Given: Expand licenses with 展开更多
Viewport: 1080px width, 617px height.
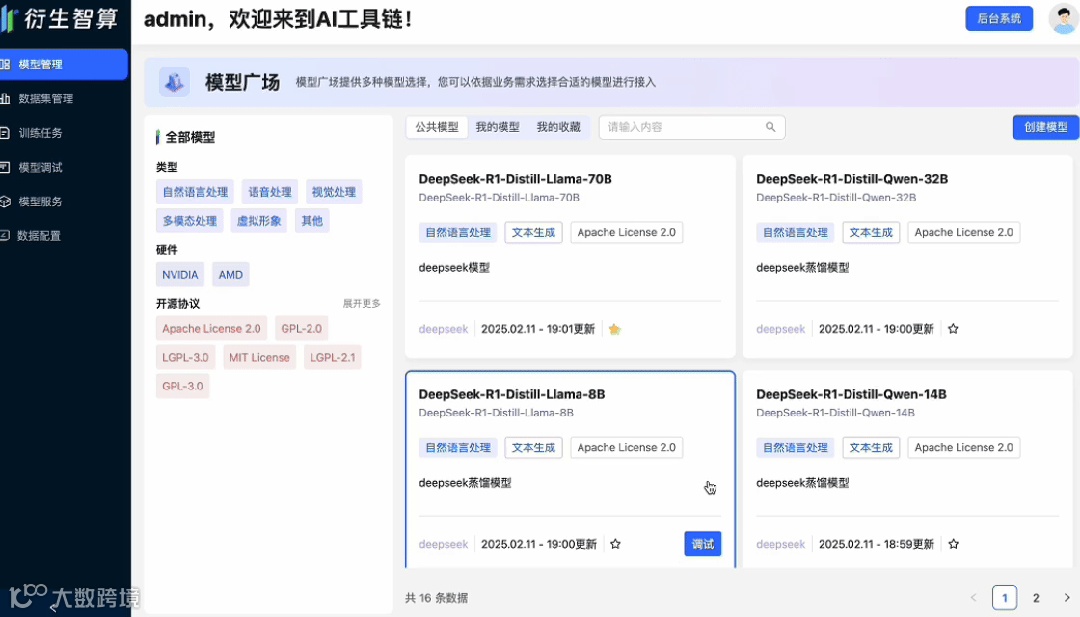Looking at the screenshot, I should pyautogui.click(x=362, y=304).
